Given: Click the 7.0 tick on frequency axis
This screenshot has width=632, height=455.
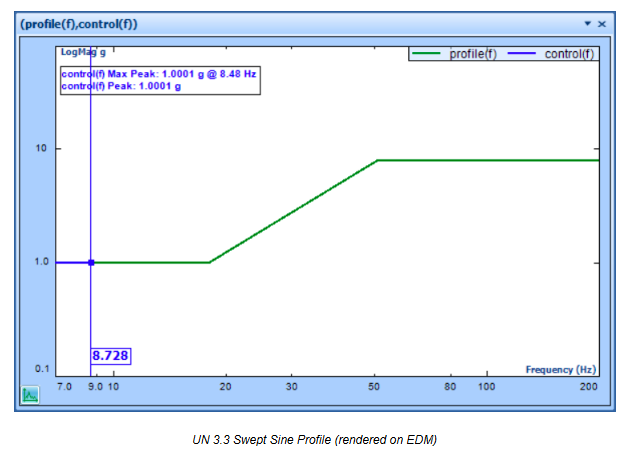Looking at the screenshot, I should coord(65,386).
